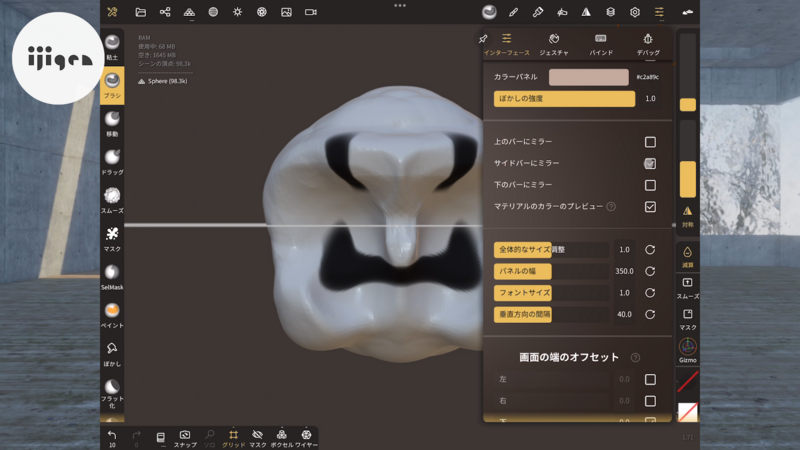This screenshot has width=800, height=450.
Task: Enable the 右 screen offset checkbox
Action: (x=650, y=401)
